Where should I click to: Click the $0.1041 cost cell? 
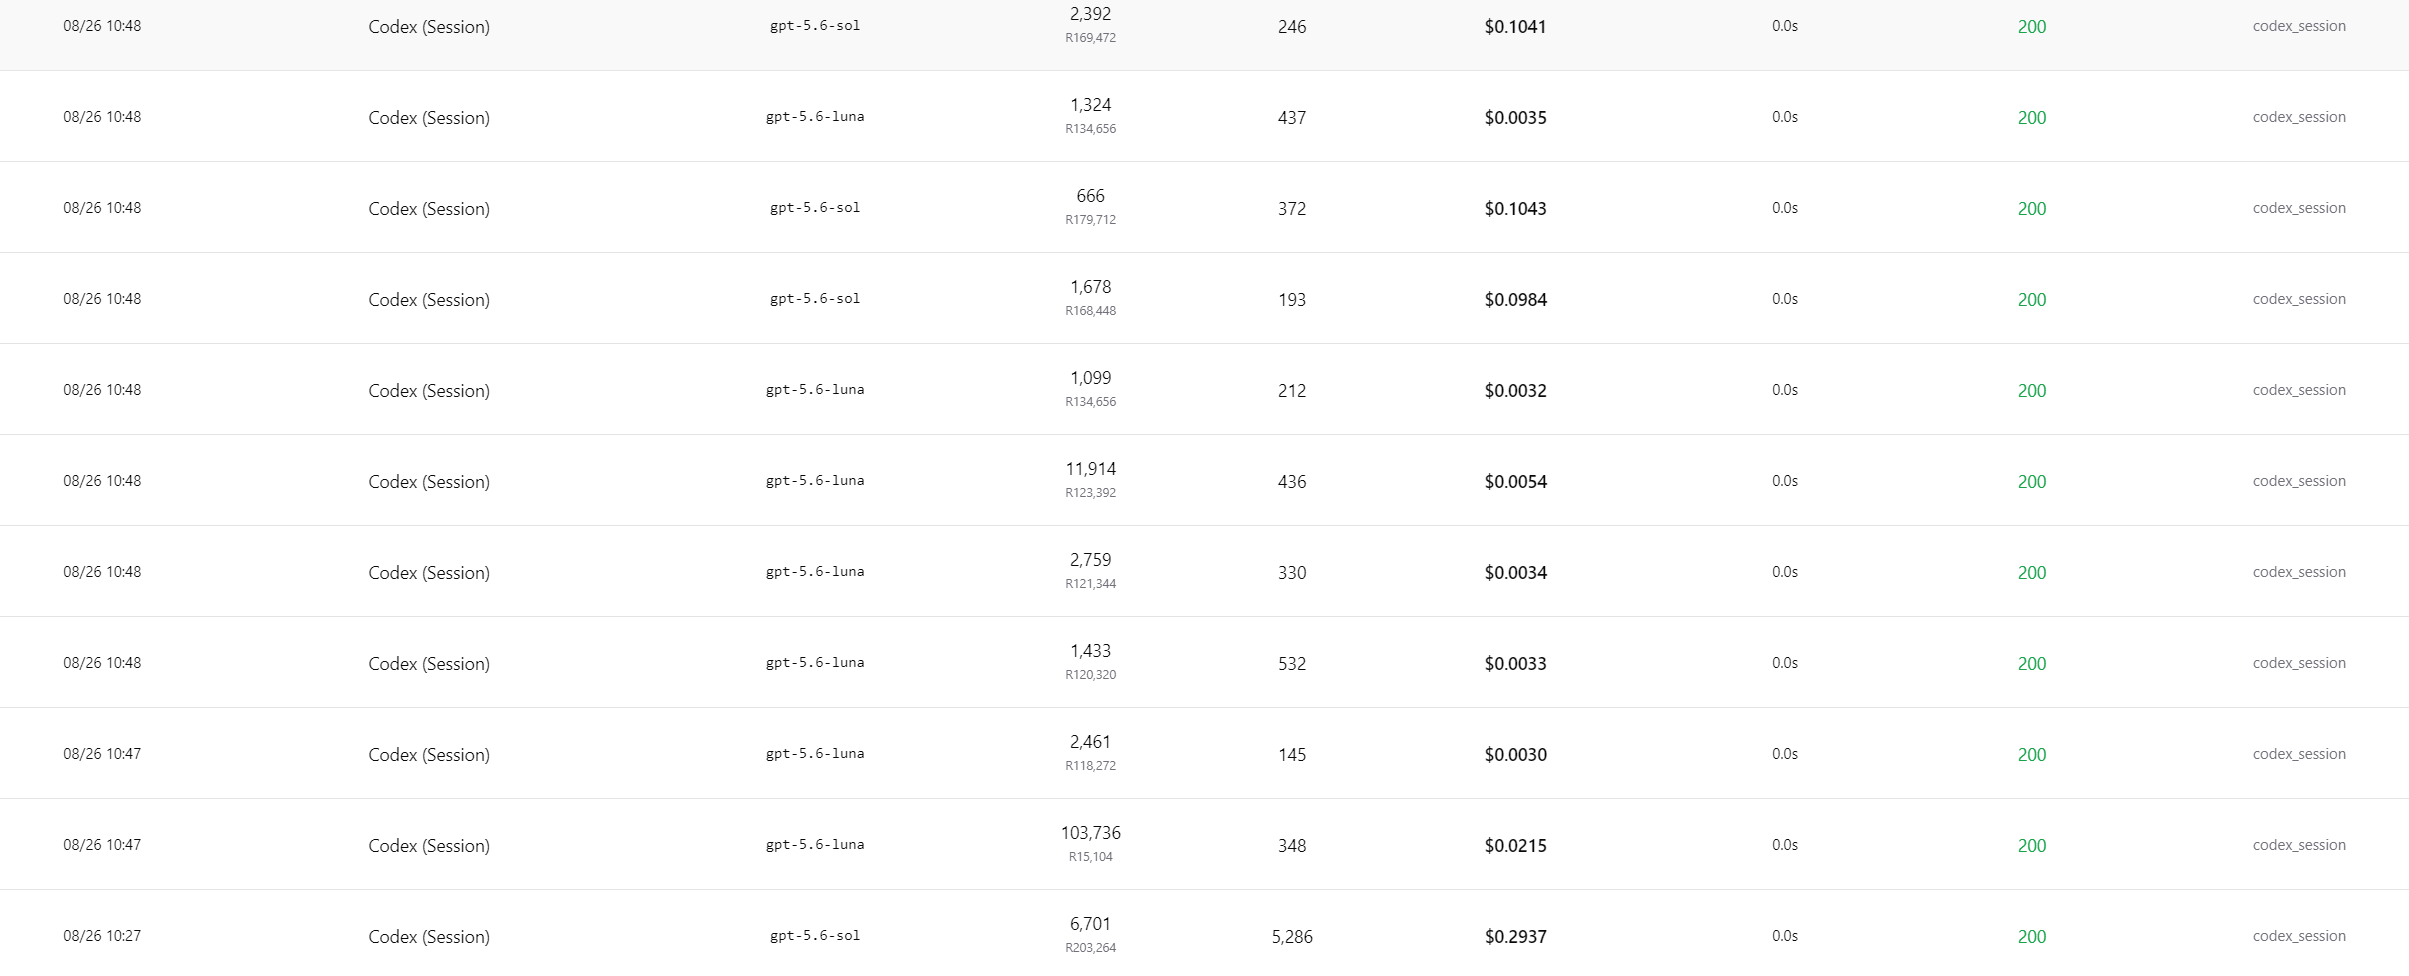coord(1515,27)
